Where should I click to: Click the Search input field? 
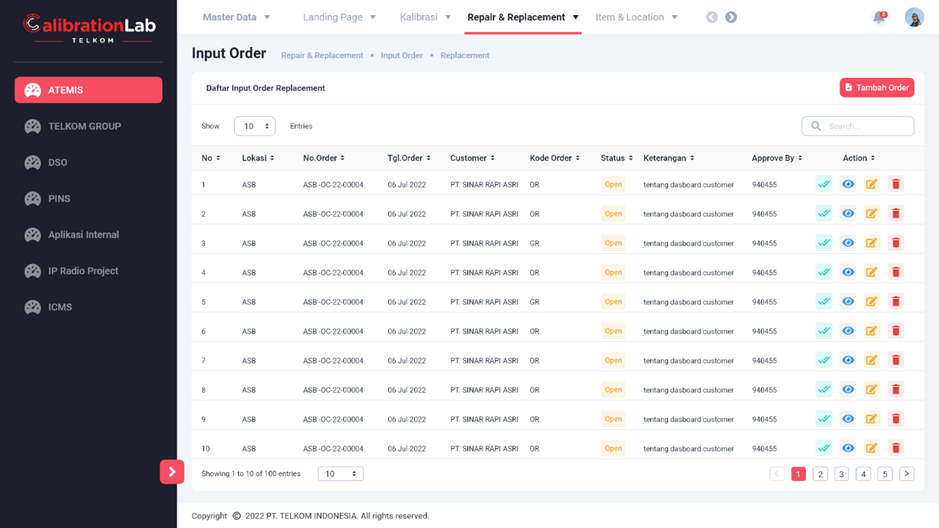[866, 126]
